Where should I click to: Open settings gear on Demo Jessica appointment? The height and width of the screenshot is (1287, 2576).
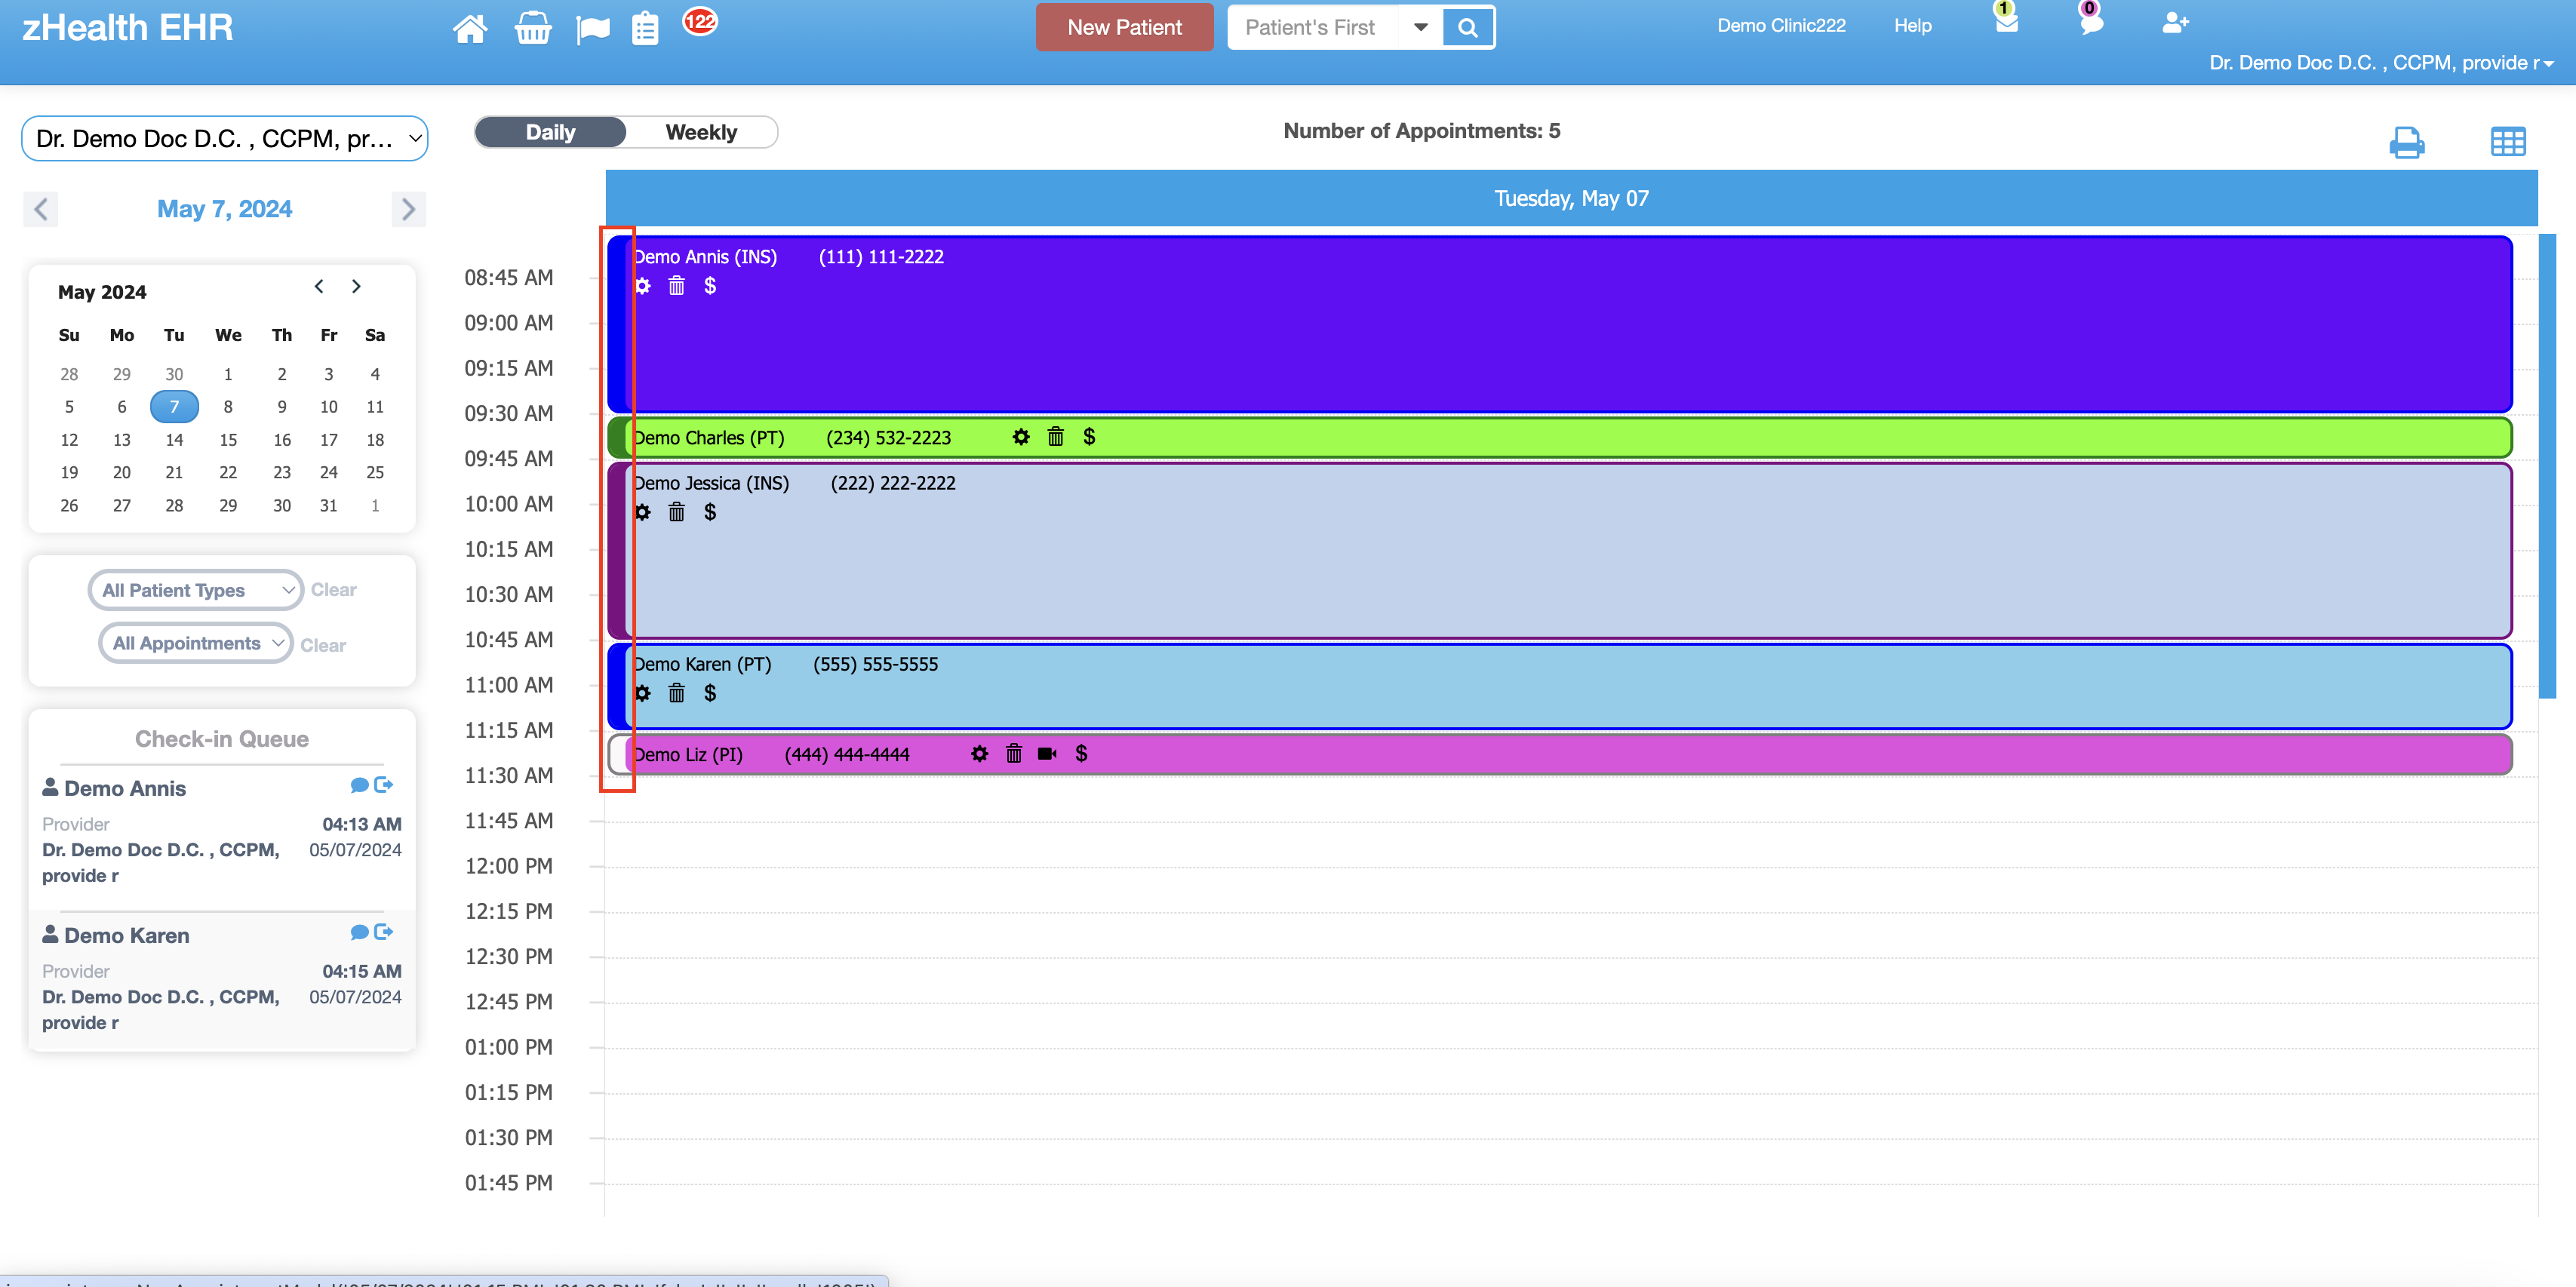tap(643, 512)
